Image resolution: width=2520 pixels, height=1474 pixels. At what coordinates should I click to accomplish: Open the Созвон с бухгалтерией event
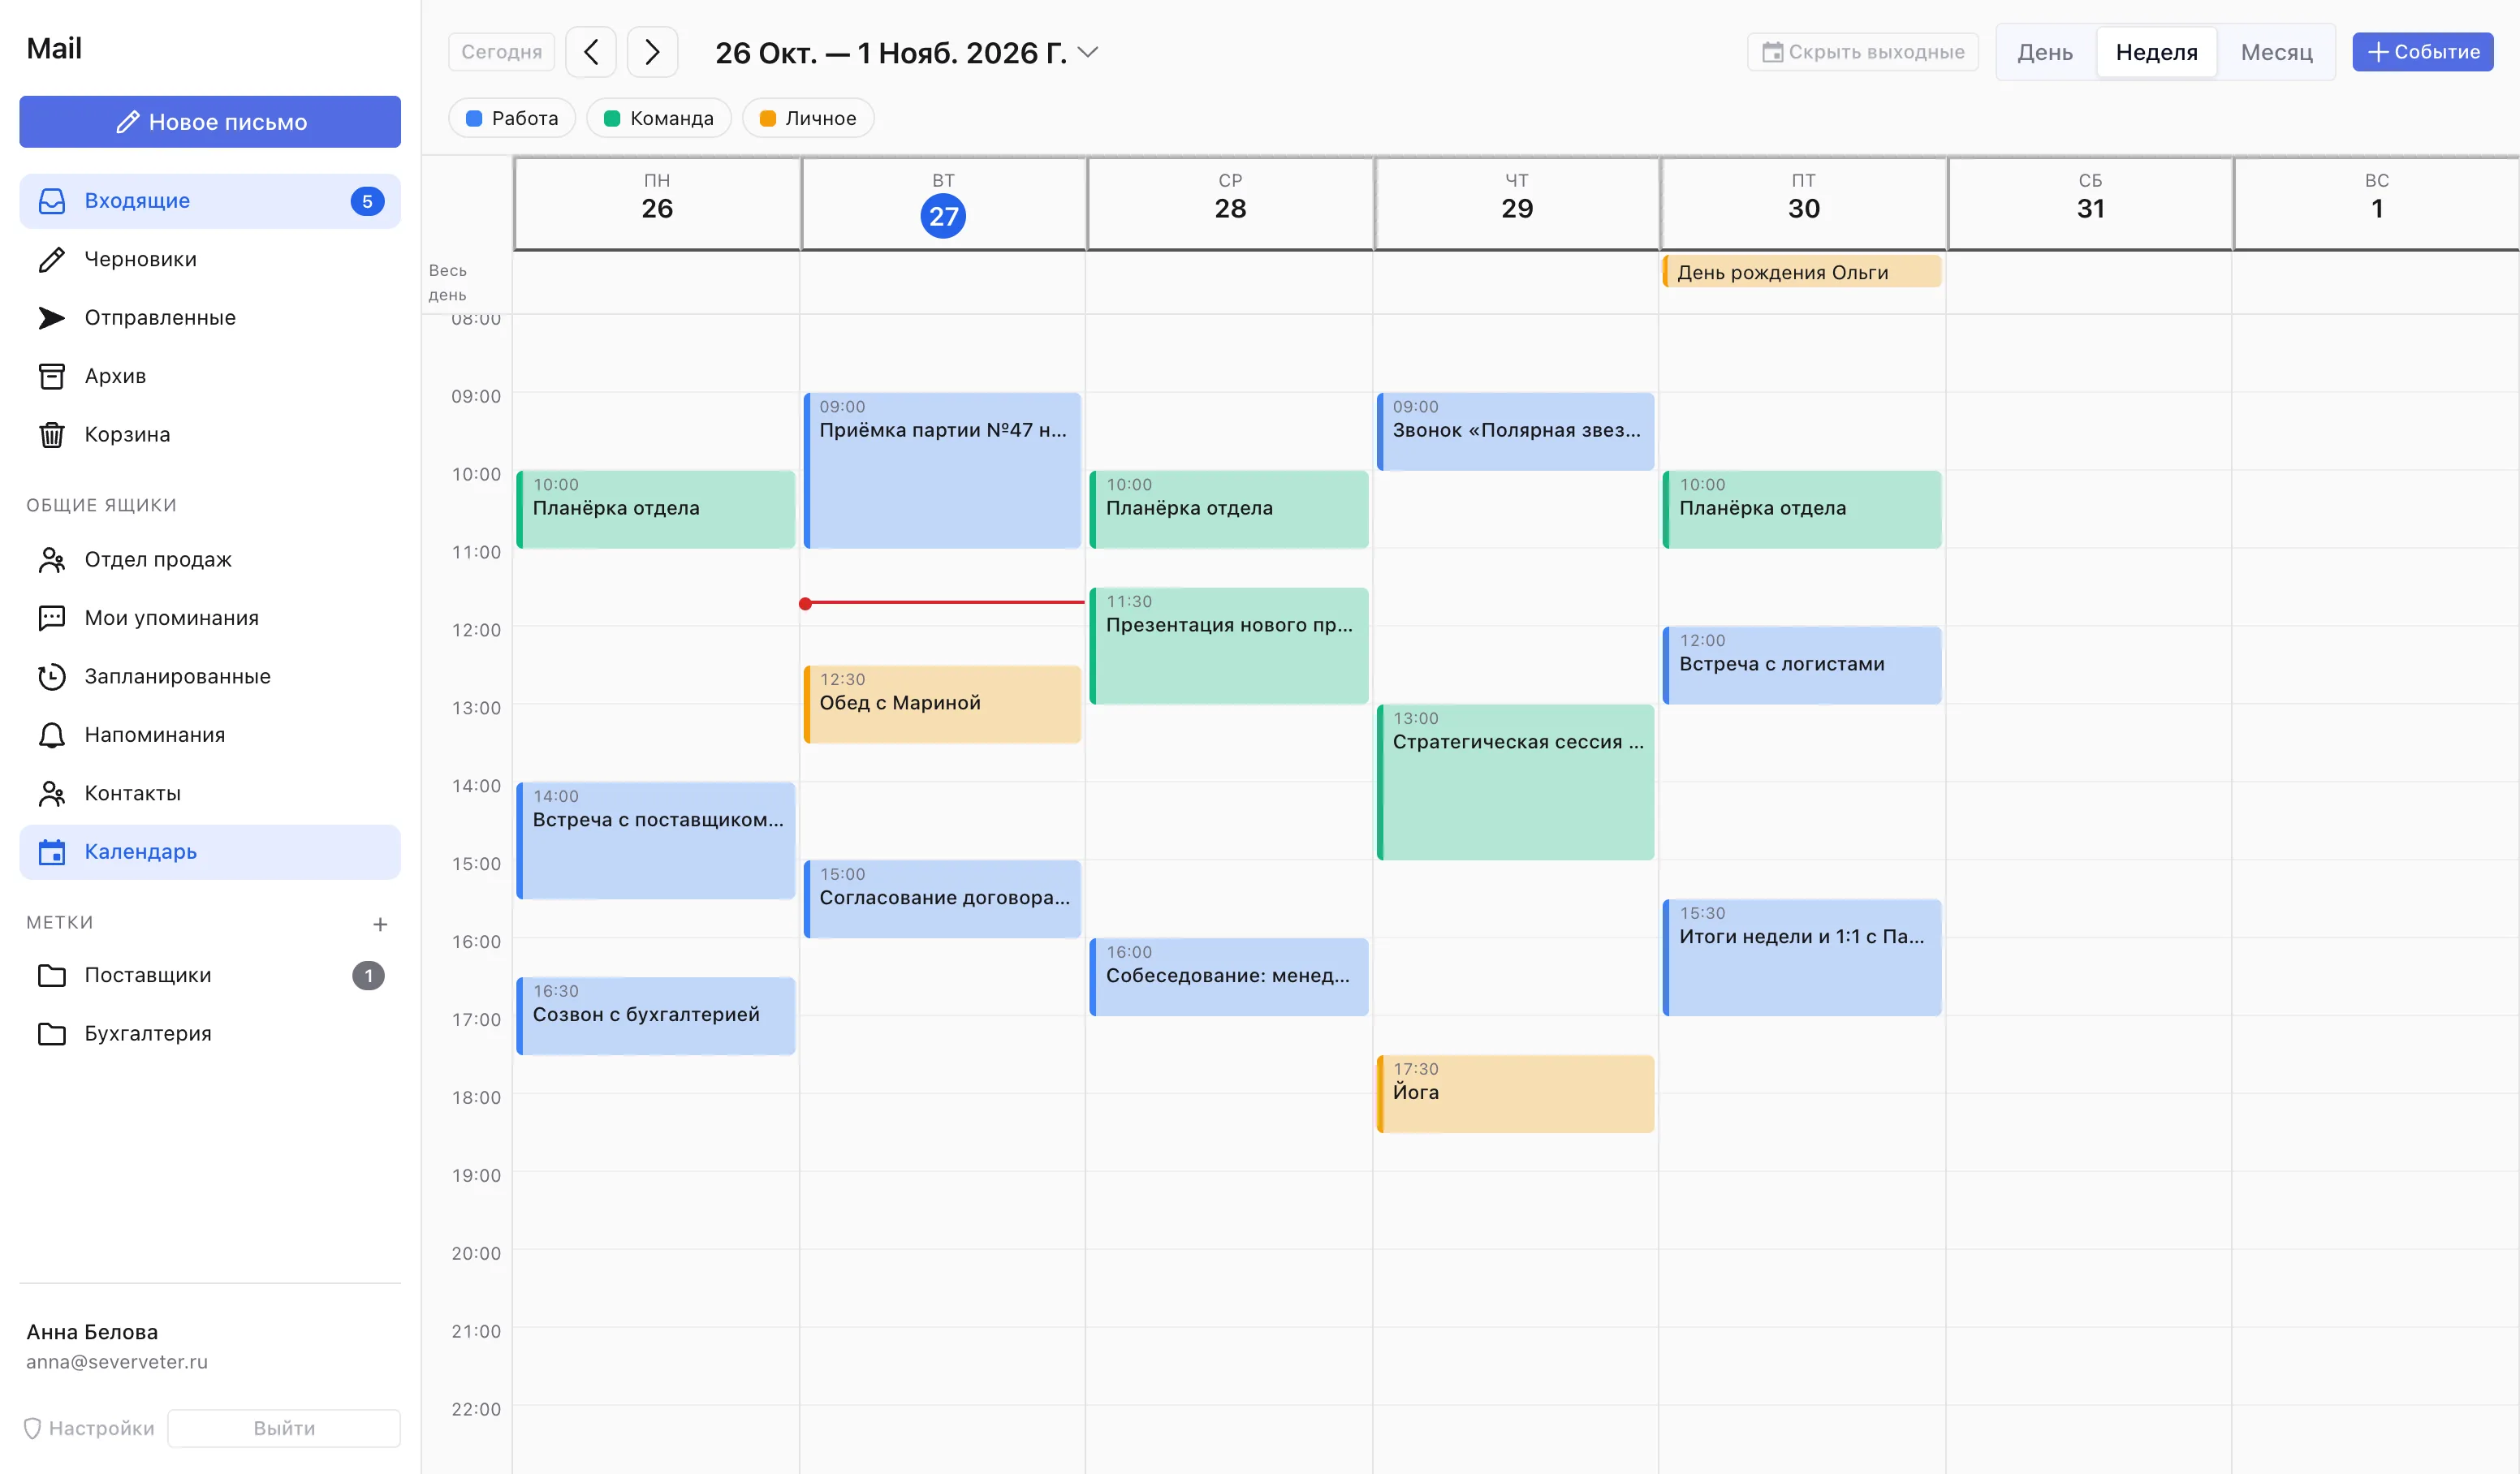tap(656, 1016)
